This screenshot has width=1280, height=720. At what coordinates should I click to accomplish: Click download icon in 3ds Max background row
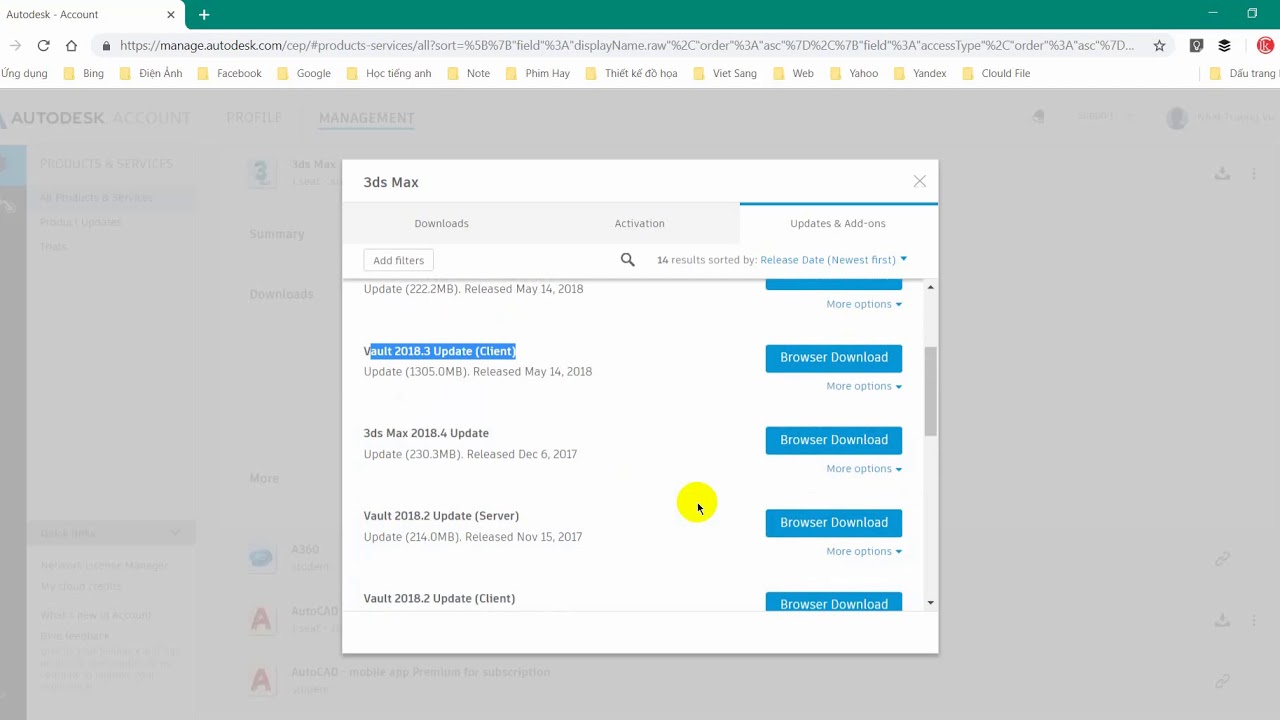coord(1222,173)
